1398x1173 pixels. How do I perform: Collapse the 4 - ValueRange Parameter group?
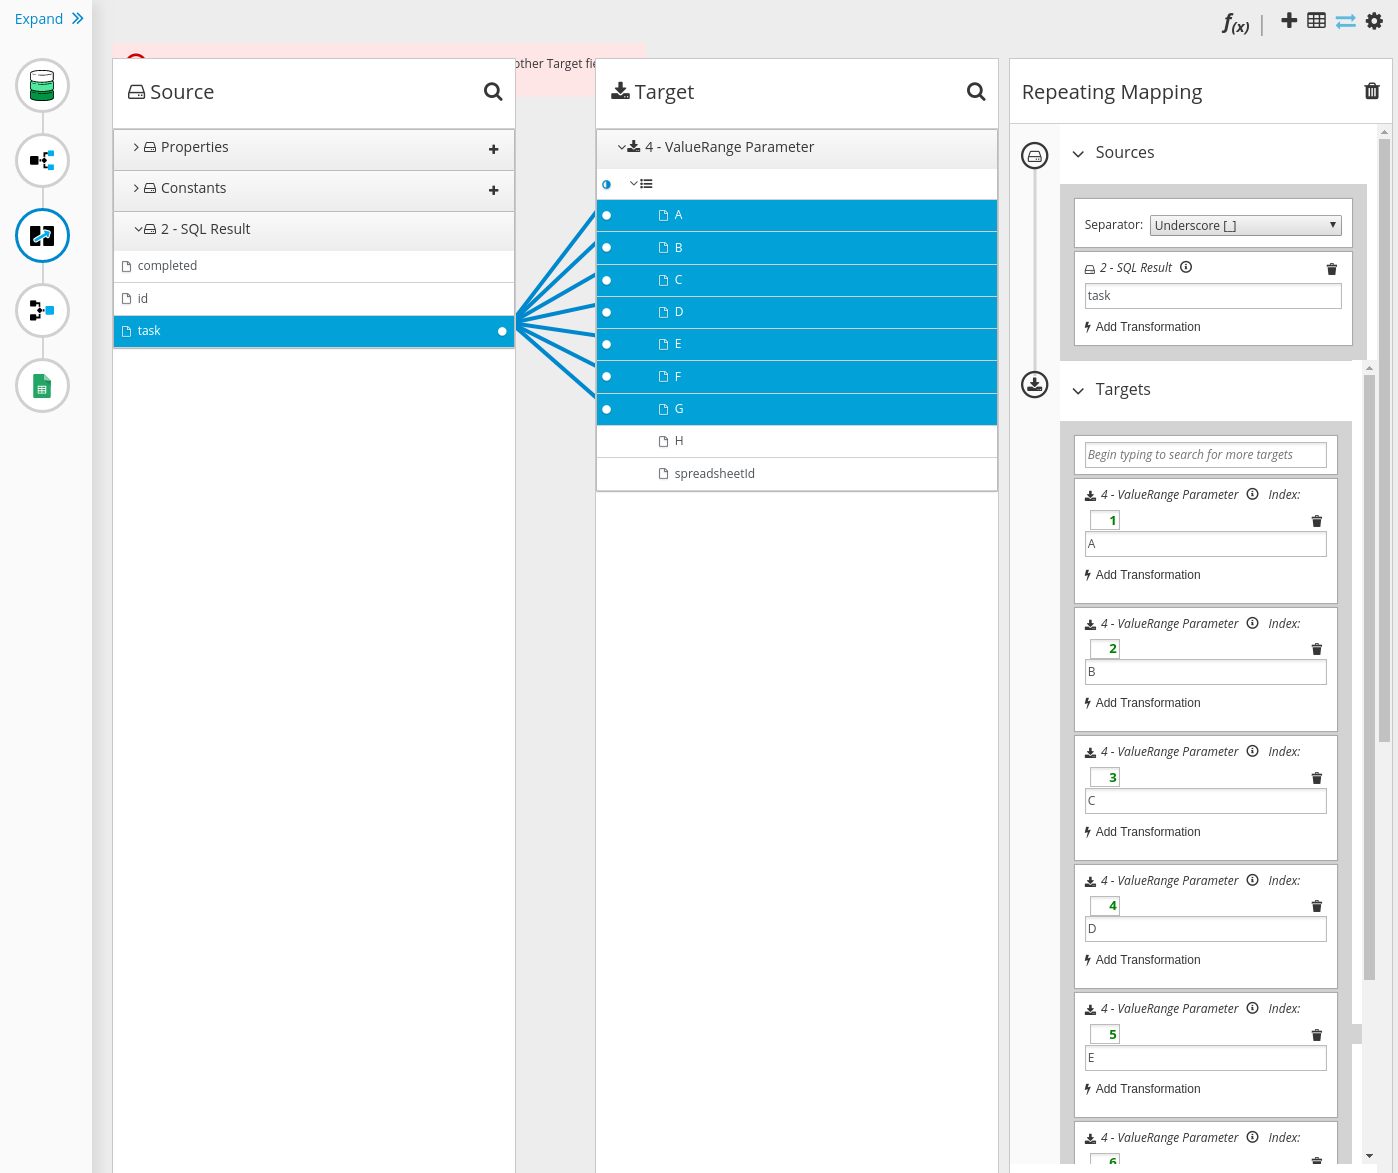(x=621, y=147)
